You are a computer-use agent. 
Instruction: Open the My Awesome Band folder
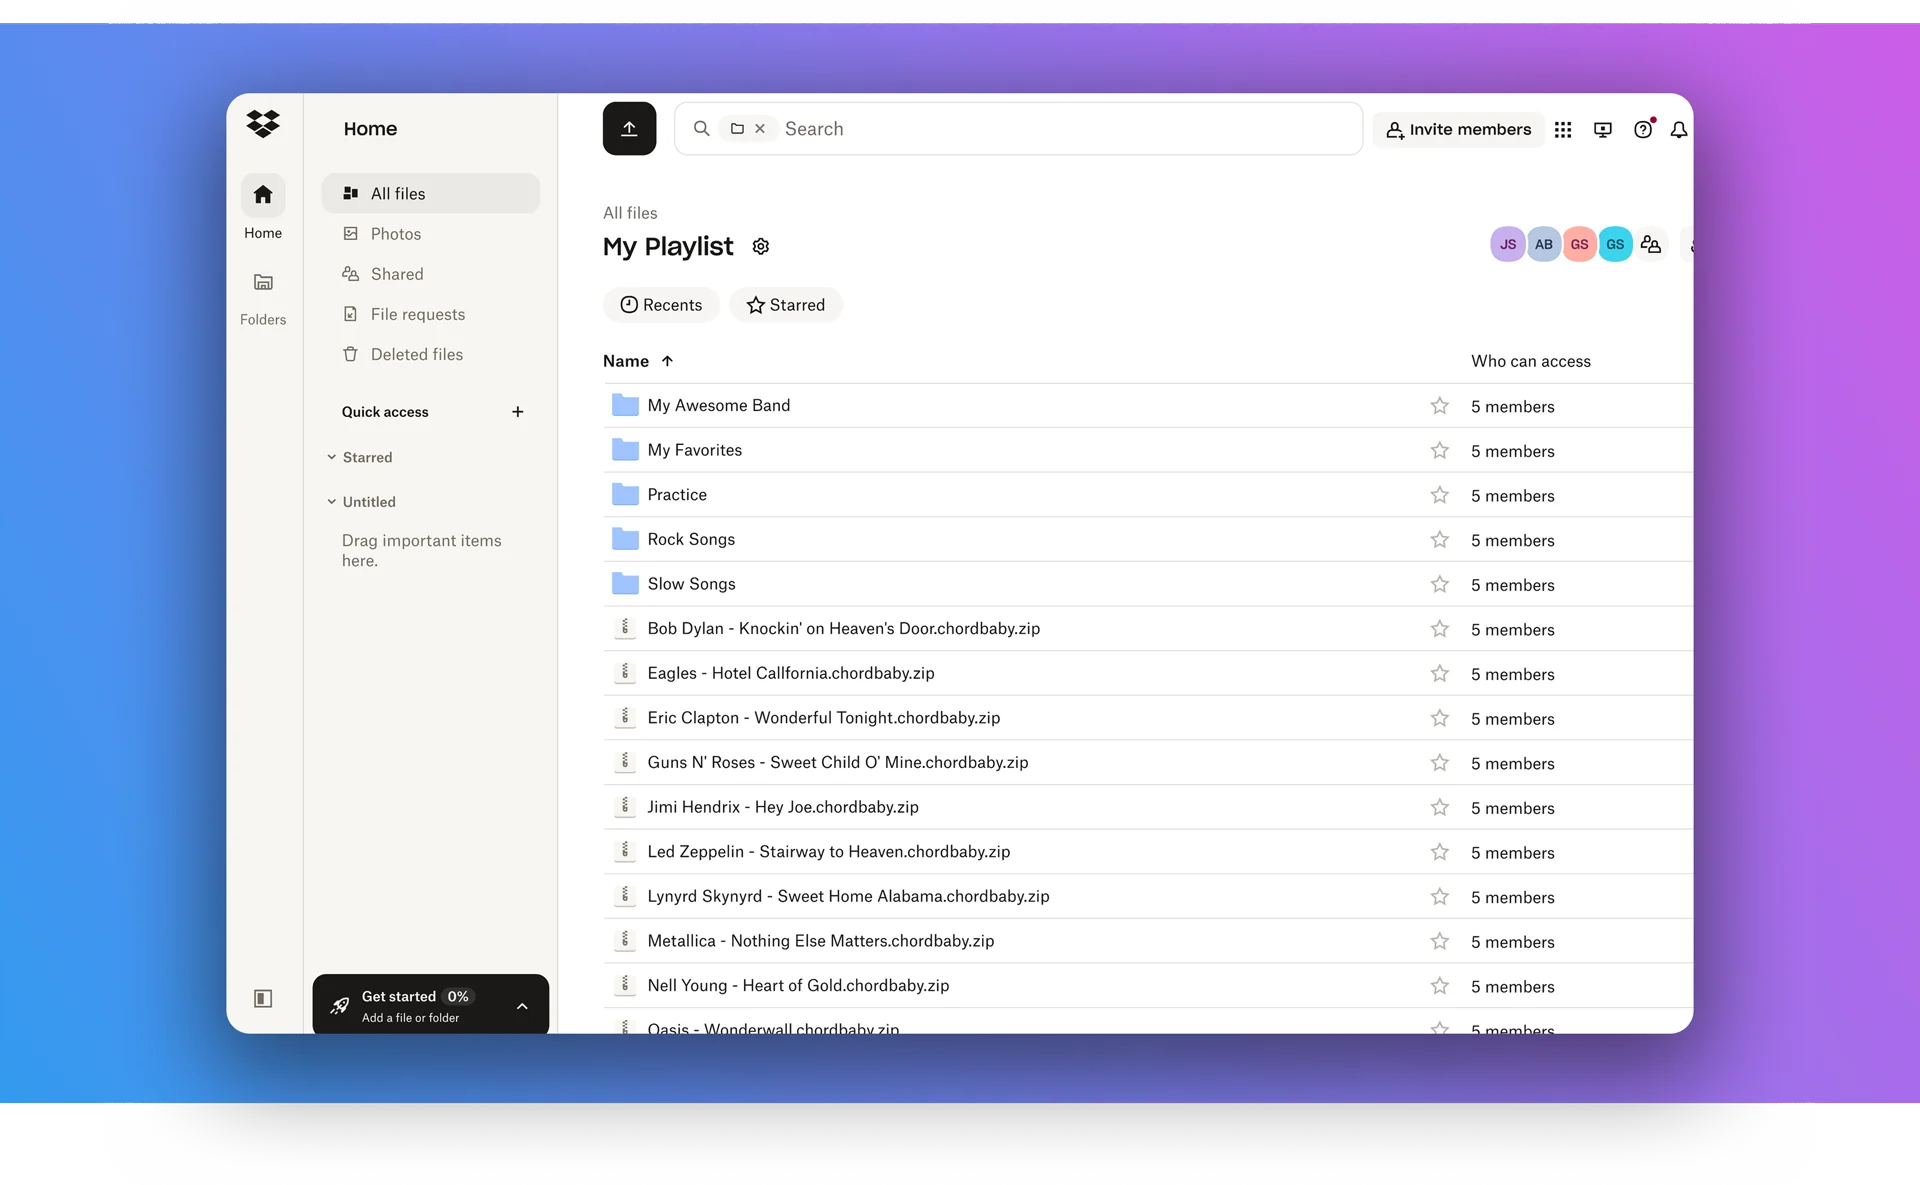coord(718,405)
